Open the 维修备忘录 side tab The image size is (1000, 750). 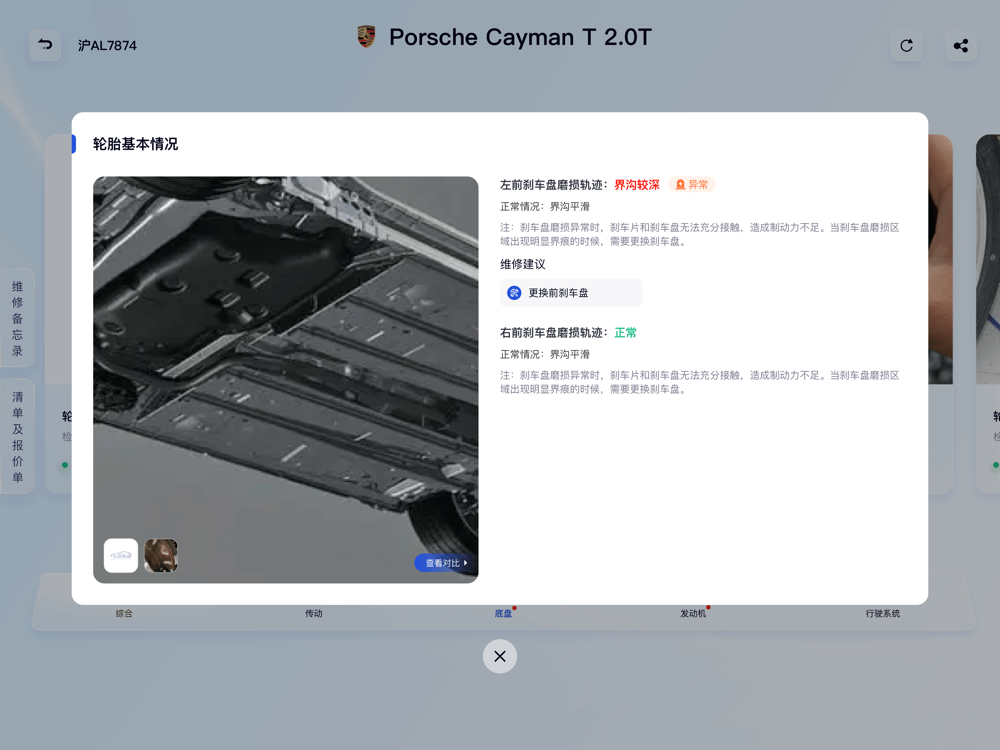coord(17,318)
